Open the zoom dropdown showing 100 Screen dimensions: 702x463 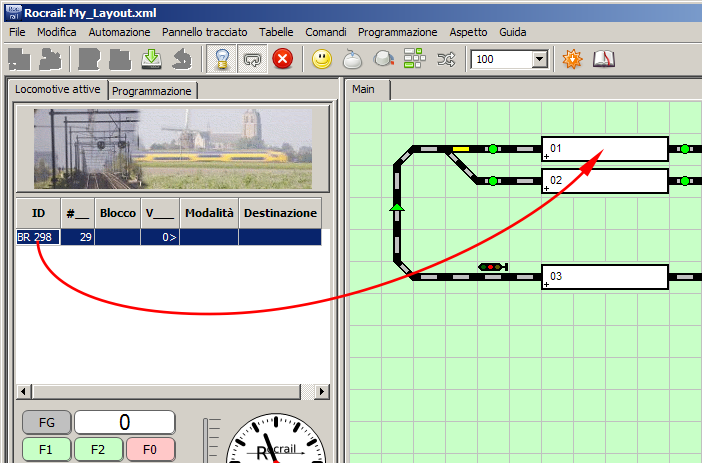tap(540, 60)
